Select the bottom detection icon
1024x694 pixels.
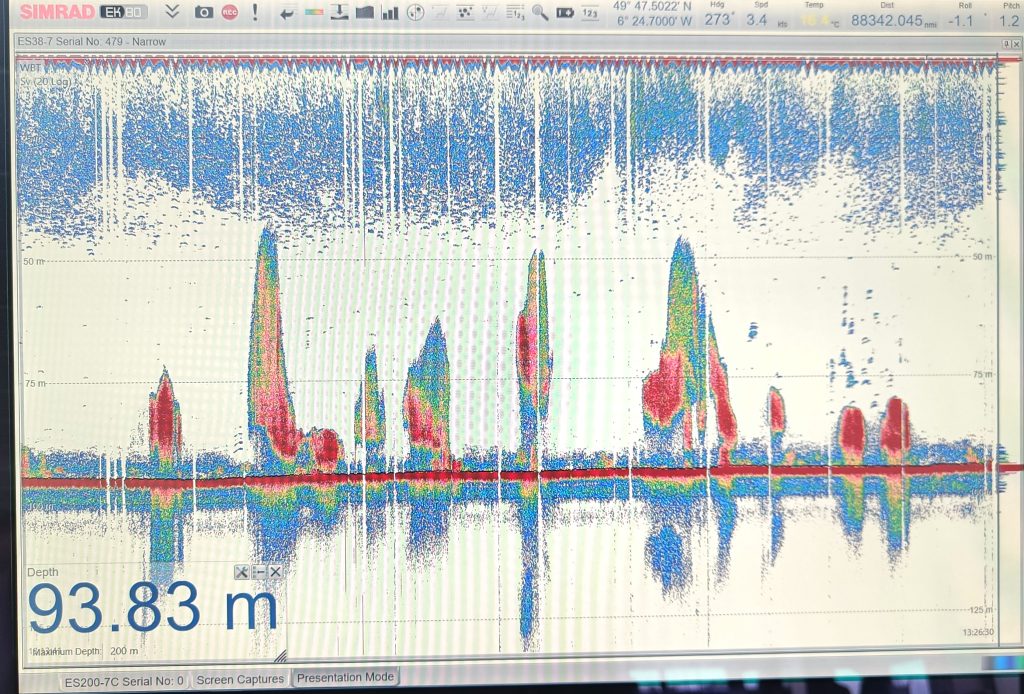point(339,13)
